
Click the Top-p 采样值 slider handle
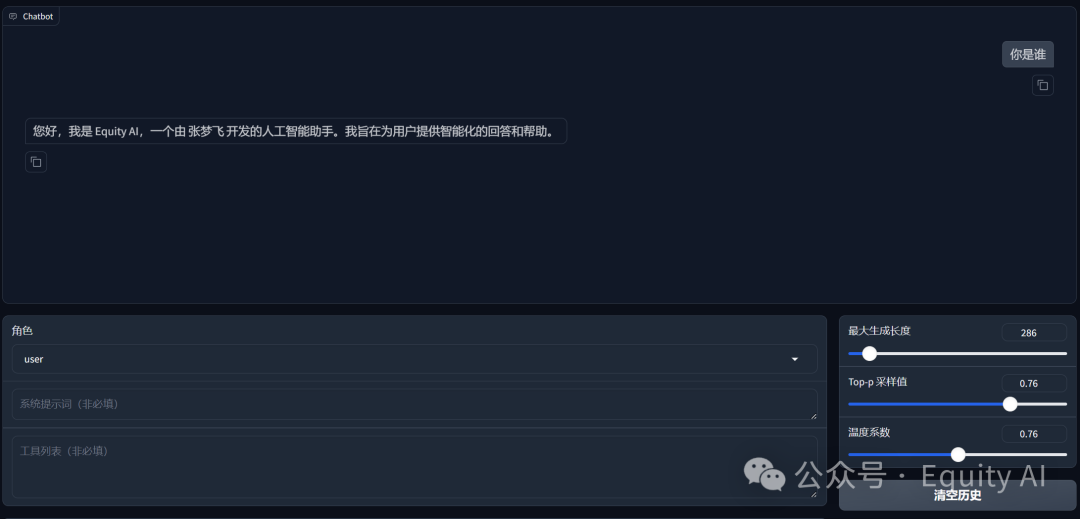pos(1010,404)
